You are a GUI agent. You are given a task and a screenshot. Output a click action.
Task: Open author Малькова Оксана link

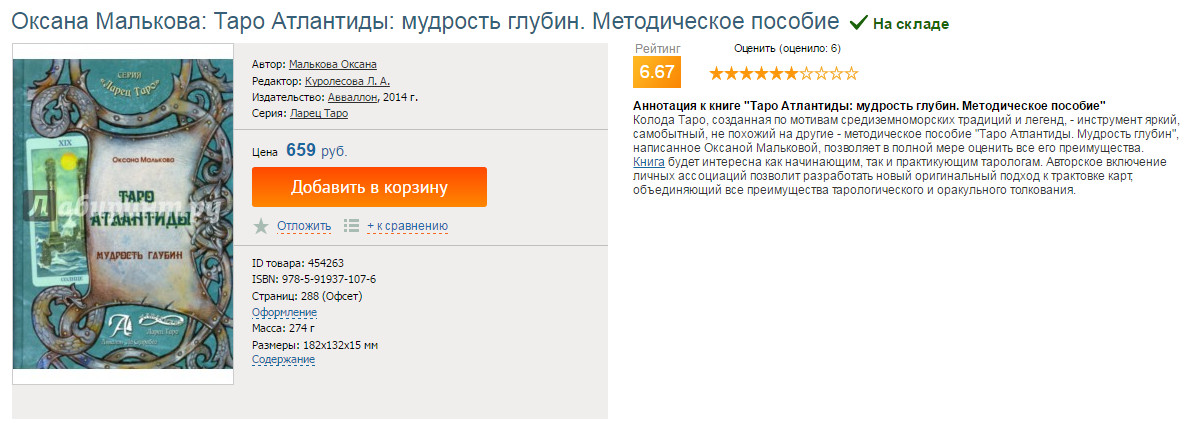point(333,65)
